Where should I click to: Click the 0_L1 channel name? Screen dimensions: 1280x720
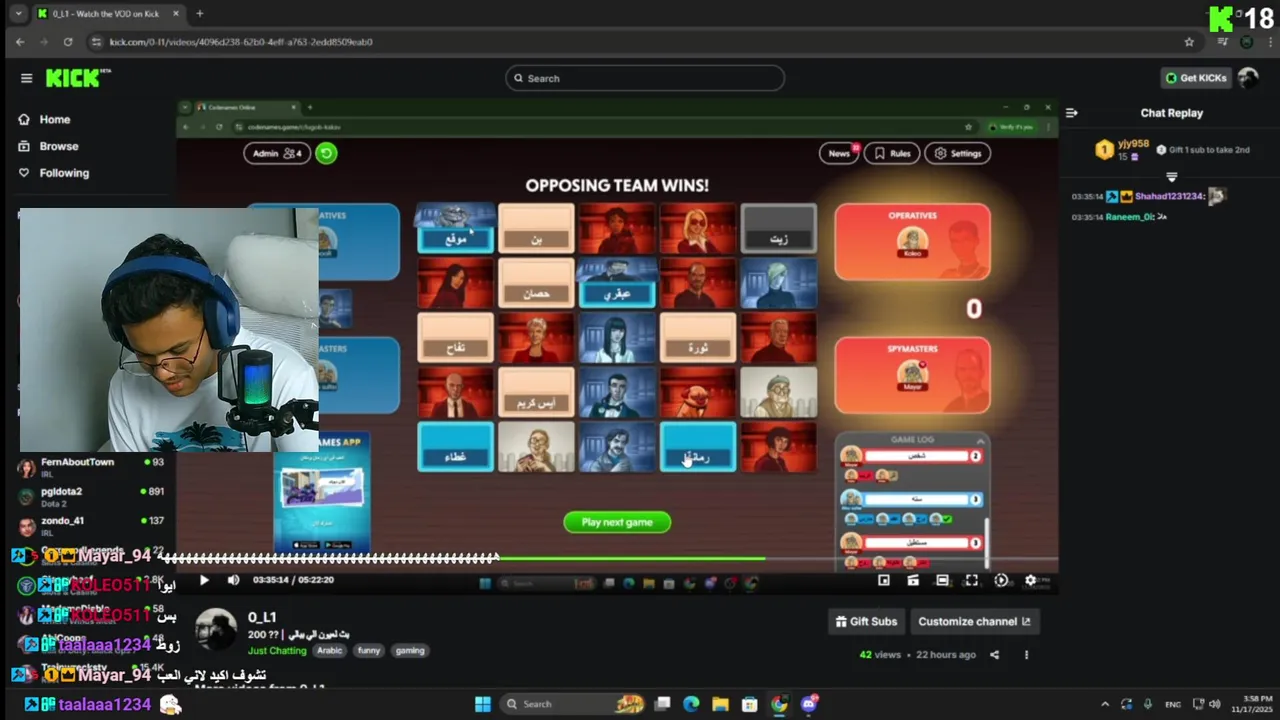pyautogui.click(x=262, y=617)
